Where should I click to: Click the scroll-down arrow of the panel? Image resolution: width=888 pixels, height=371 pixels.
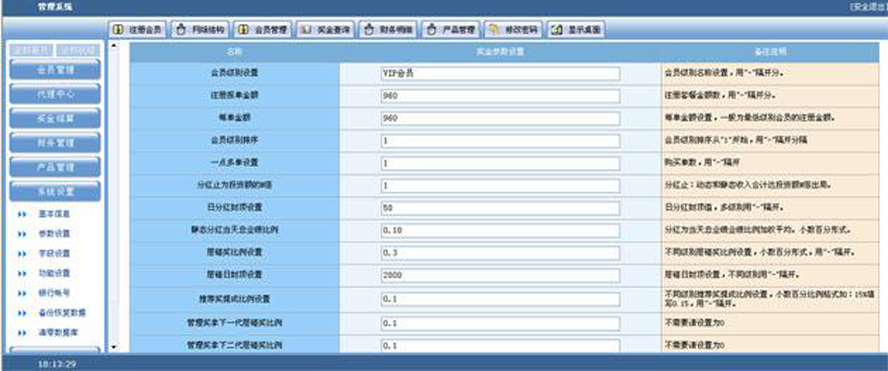[x=114, y=347]
